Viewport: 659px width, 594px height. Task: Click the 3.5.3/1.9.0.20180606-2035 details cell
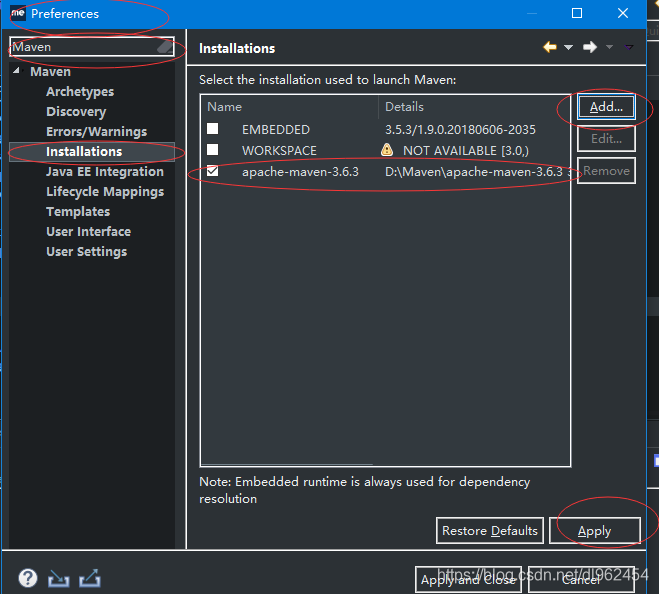point(460,129)
